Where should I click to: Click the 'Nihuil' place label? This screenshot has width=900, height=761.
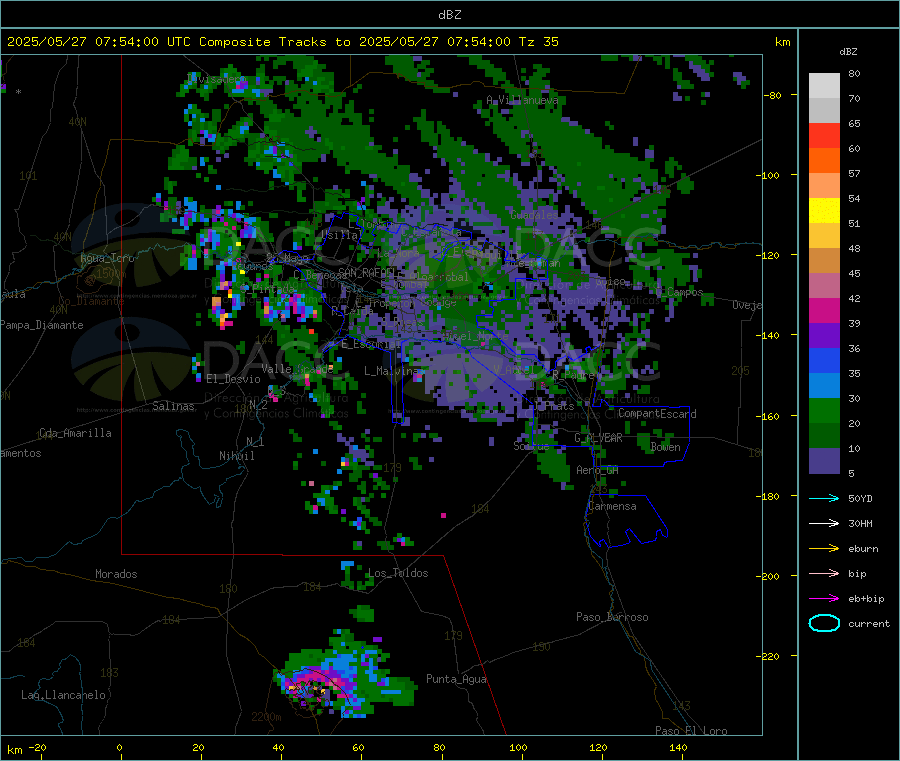[x=236, y=456]
